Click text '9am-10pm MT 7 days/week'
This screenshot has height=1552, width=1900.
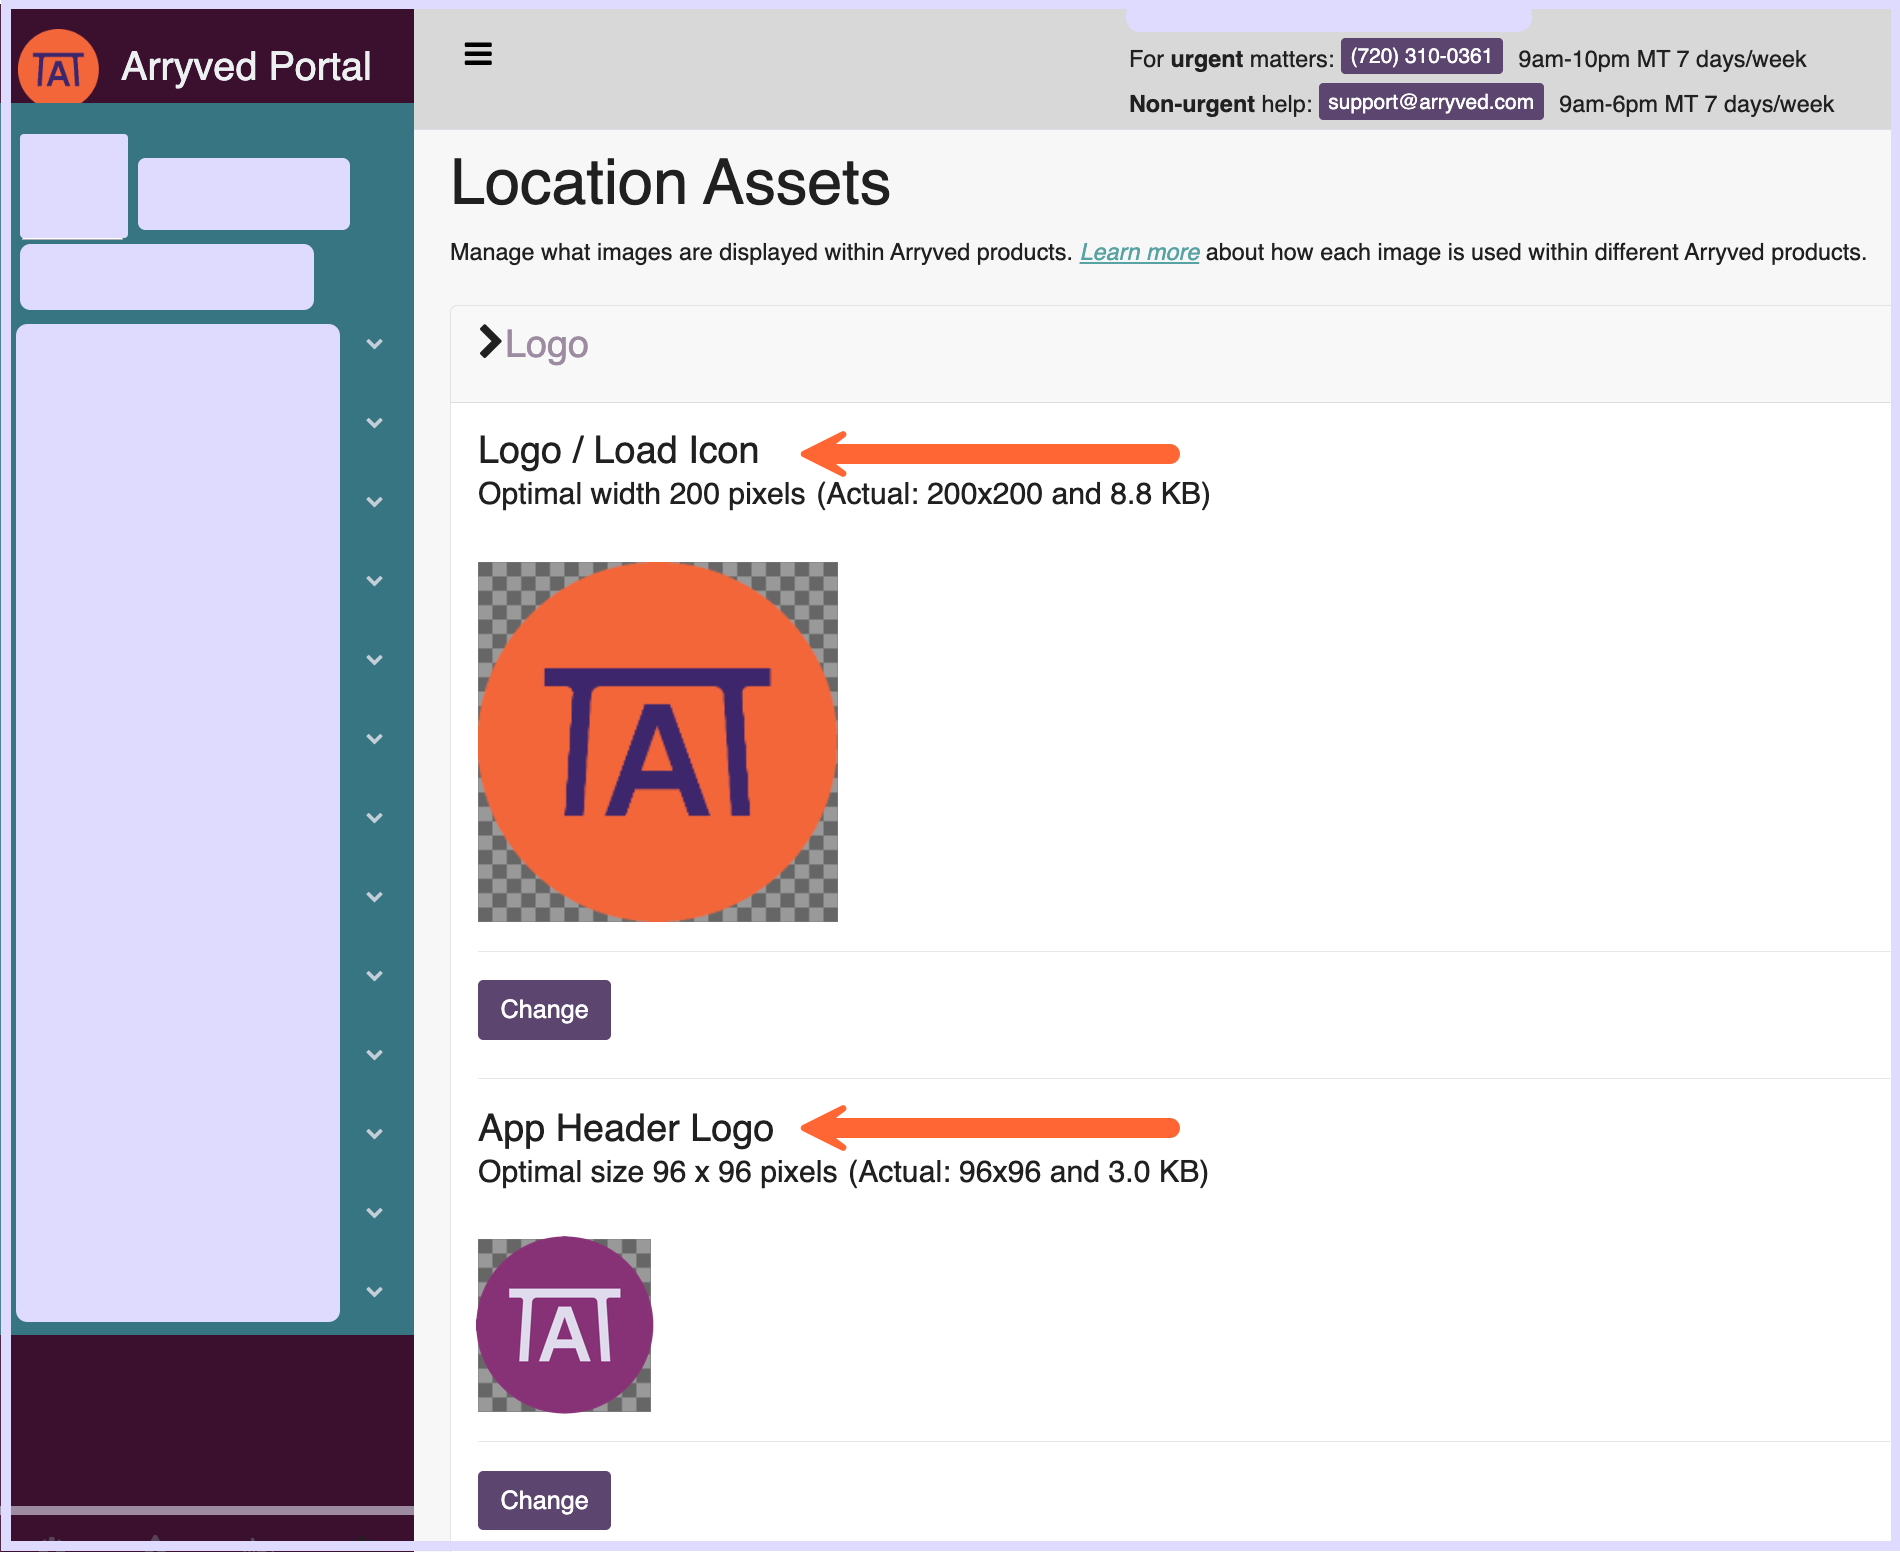tap(1662, 59)
